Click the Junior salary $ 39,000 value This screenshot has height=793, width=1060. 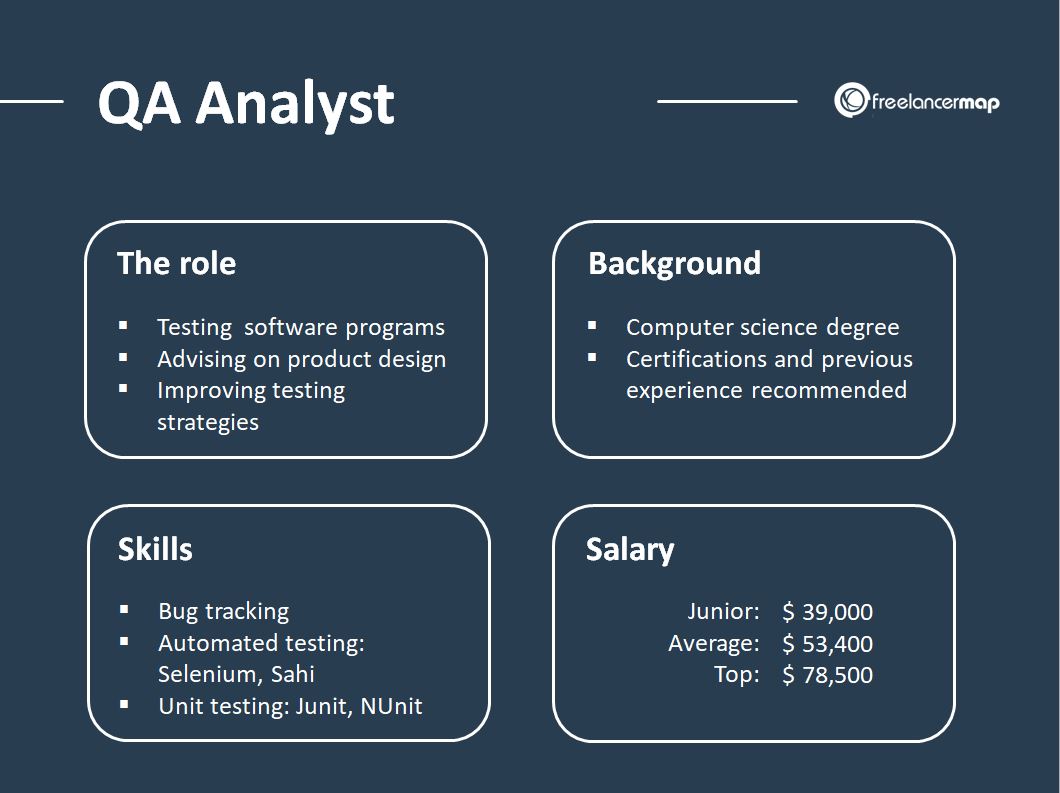point(827,612)
